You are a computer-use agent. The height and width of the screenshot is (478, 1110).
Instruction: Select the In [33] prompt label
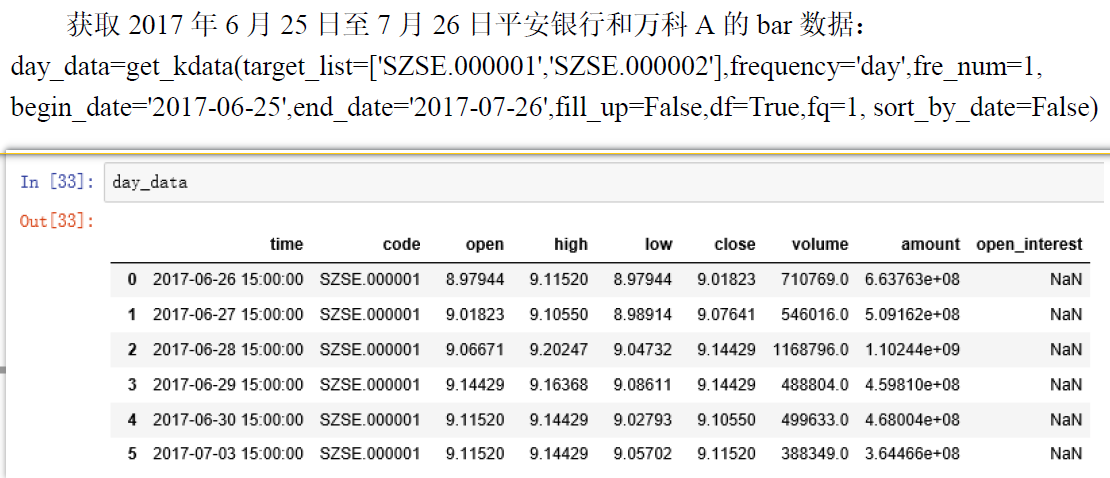[x=57, y=182]
